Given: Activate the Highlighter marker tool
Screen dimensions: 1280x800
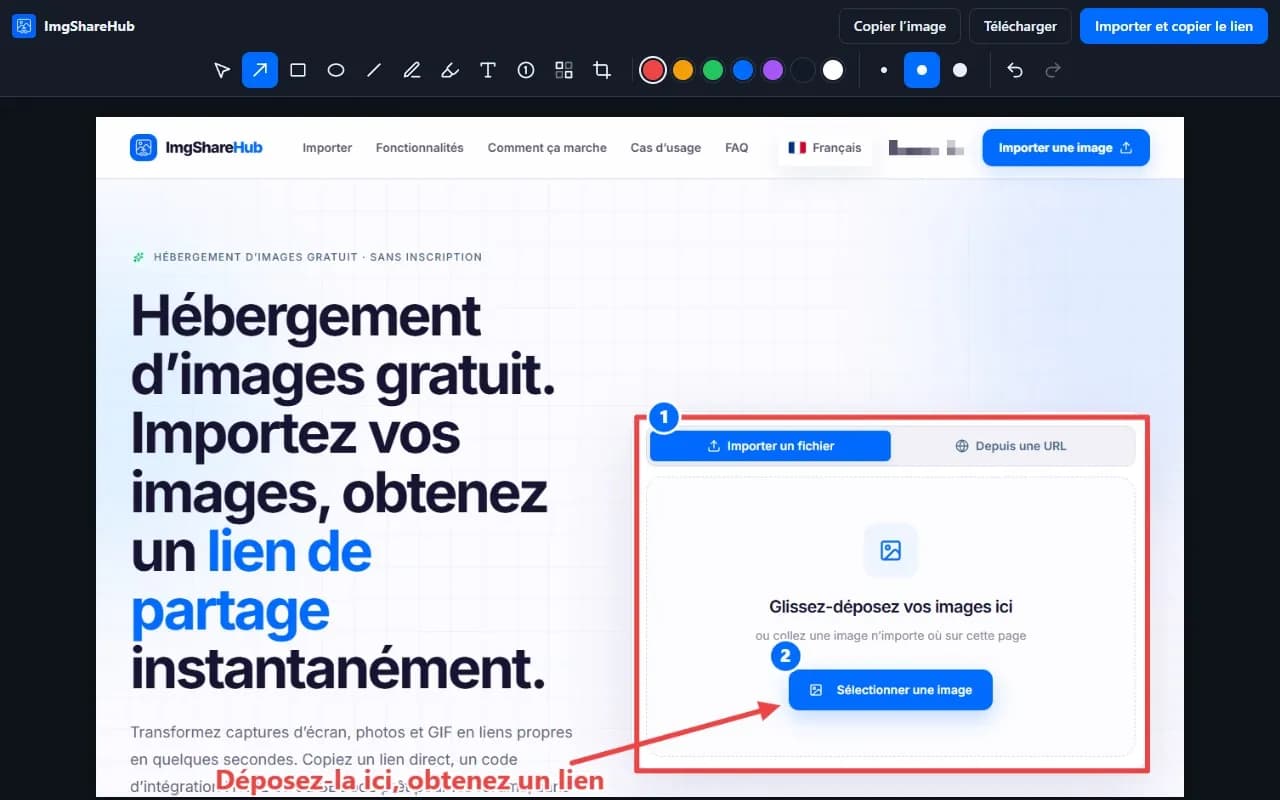Looking at the screenshot, I should tap(450, 70).
